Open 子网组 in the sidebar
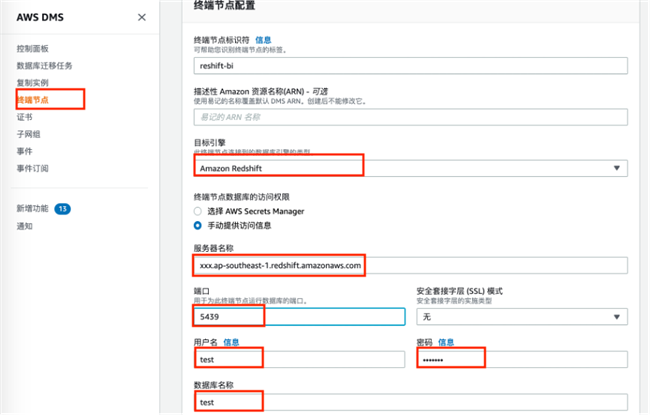 pos(29,134)
